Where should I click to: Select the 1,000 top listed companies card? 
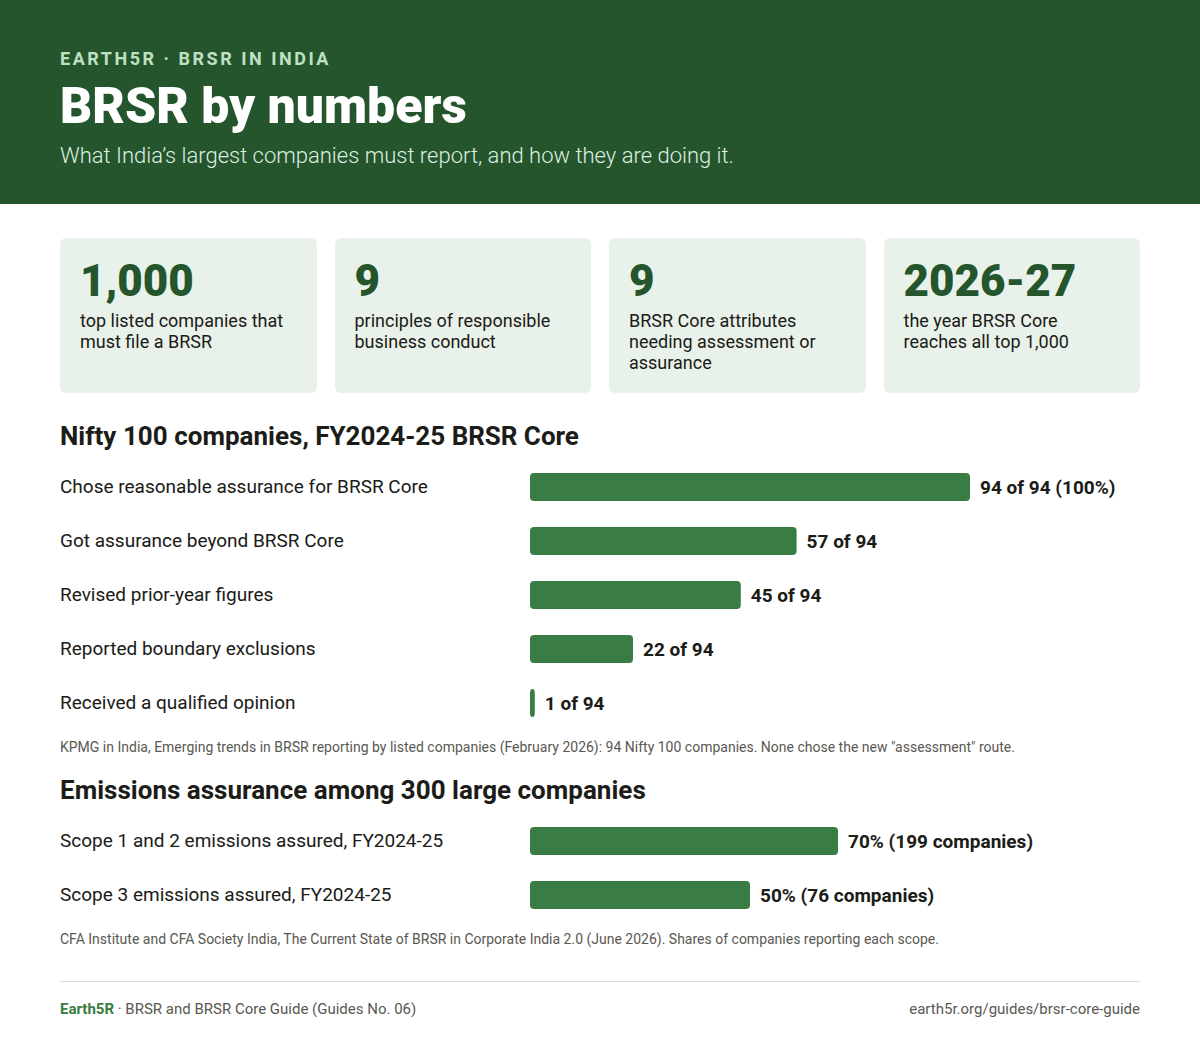(188, 315)
